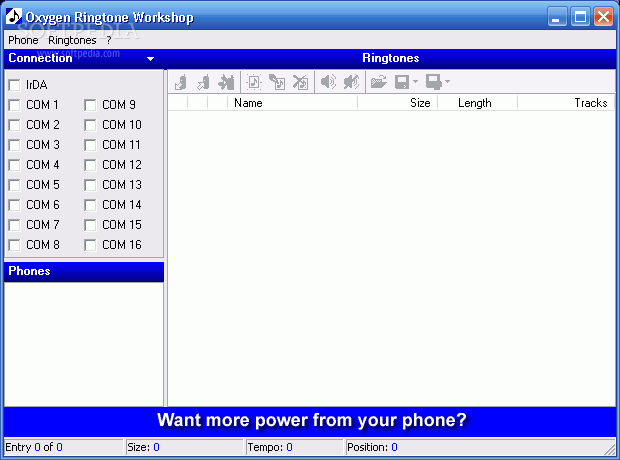Viewport: 620px width, 460px height.
Task: Select the COM 8 checkbox
Action: [14, 245]
